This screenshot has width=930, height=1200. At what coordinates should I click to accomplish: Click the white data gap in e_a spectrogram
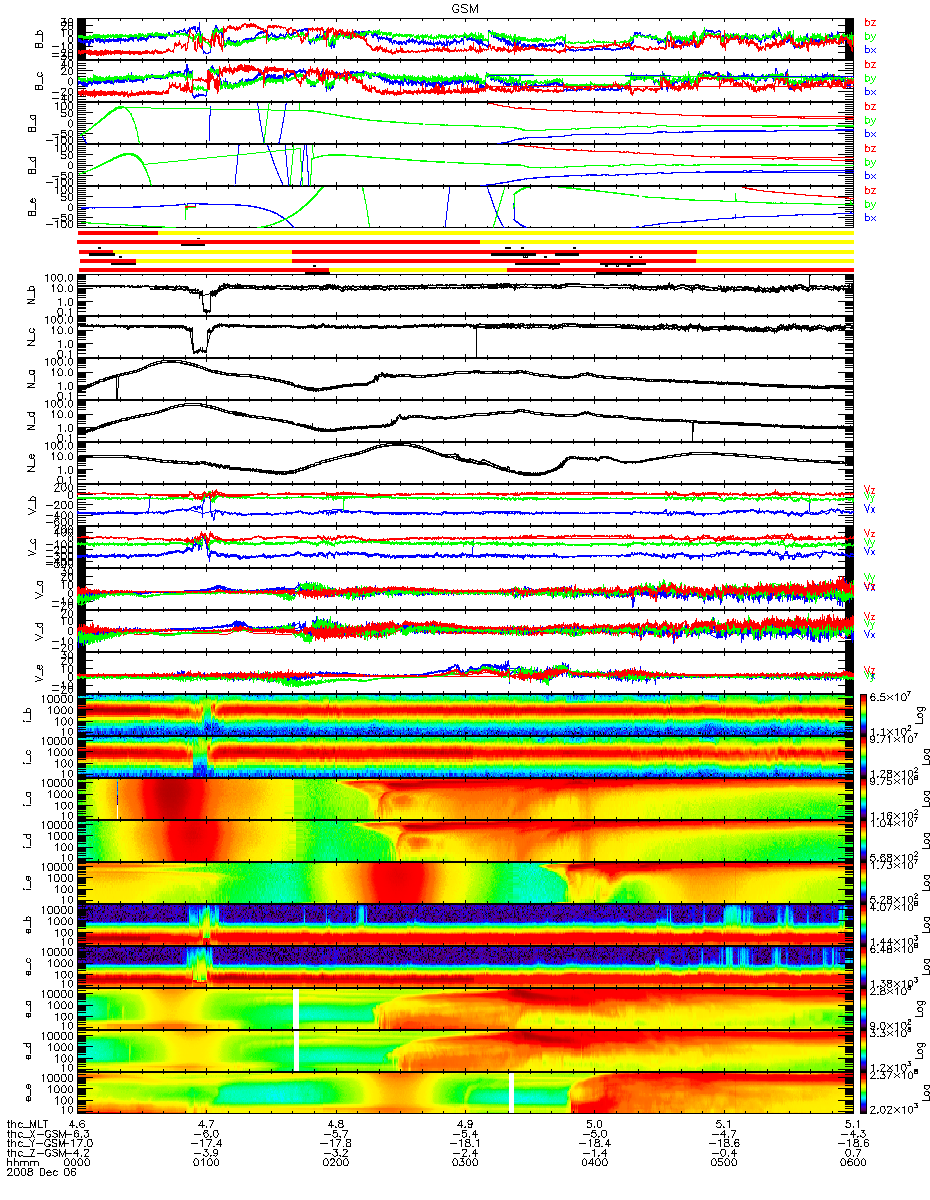point(296,1008)
